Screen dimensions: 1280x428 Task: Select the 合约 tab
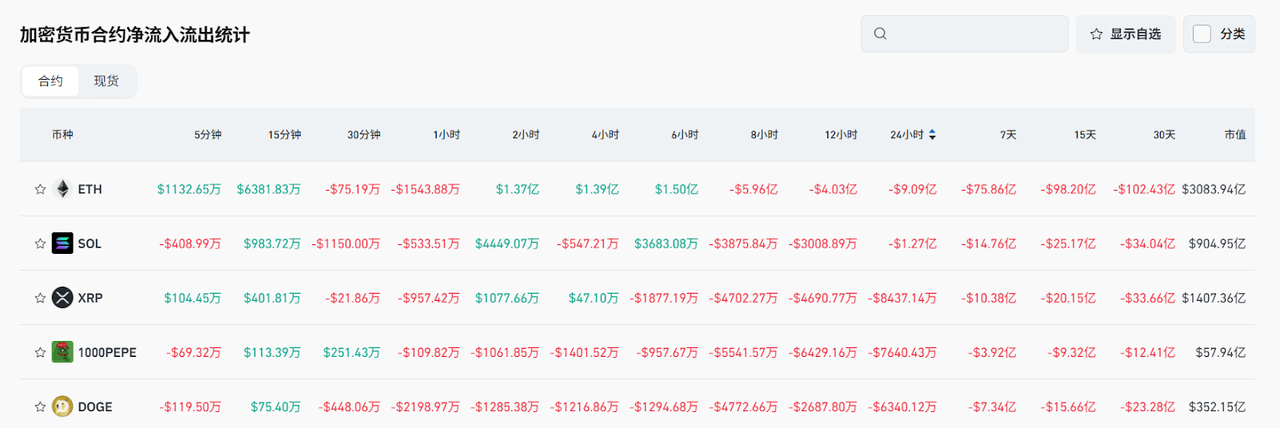50,81
